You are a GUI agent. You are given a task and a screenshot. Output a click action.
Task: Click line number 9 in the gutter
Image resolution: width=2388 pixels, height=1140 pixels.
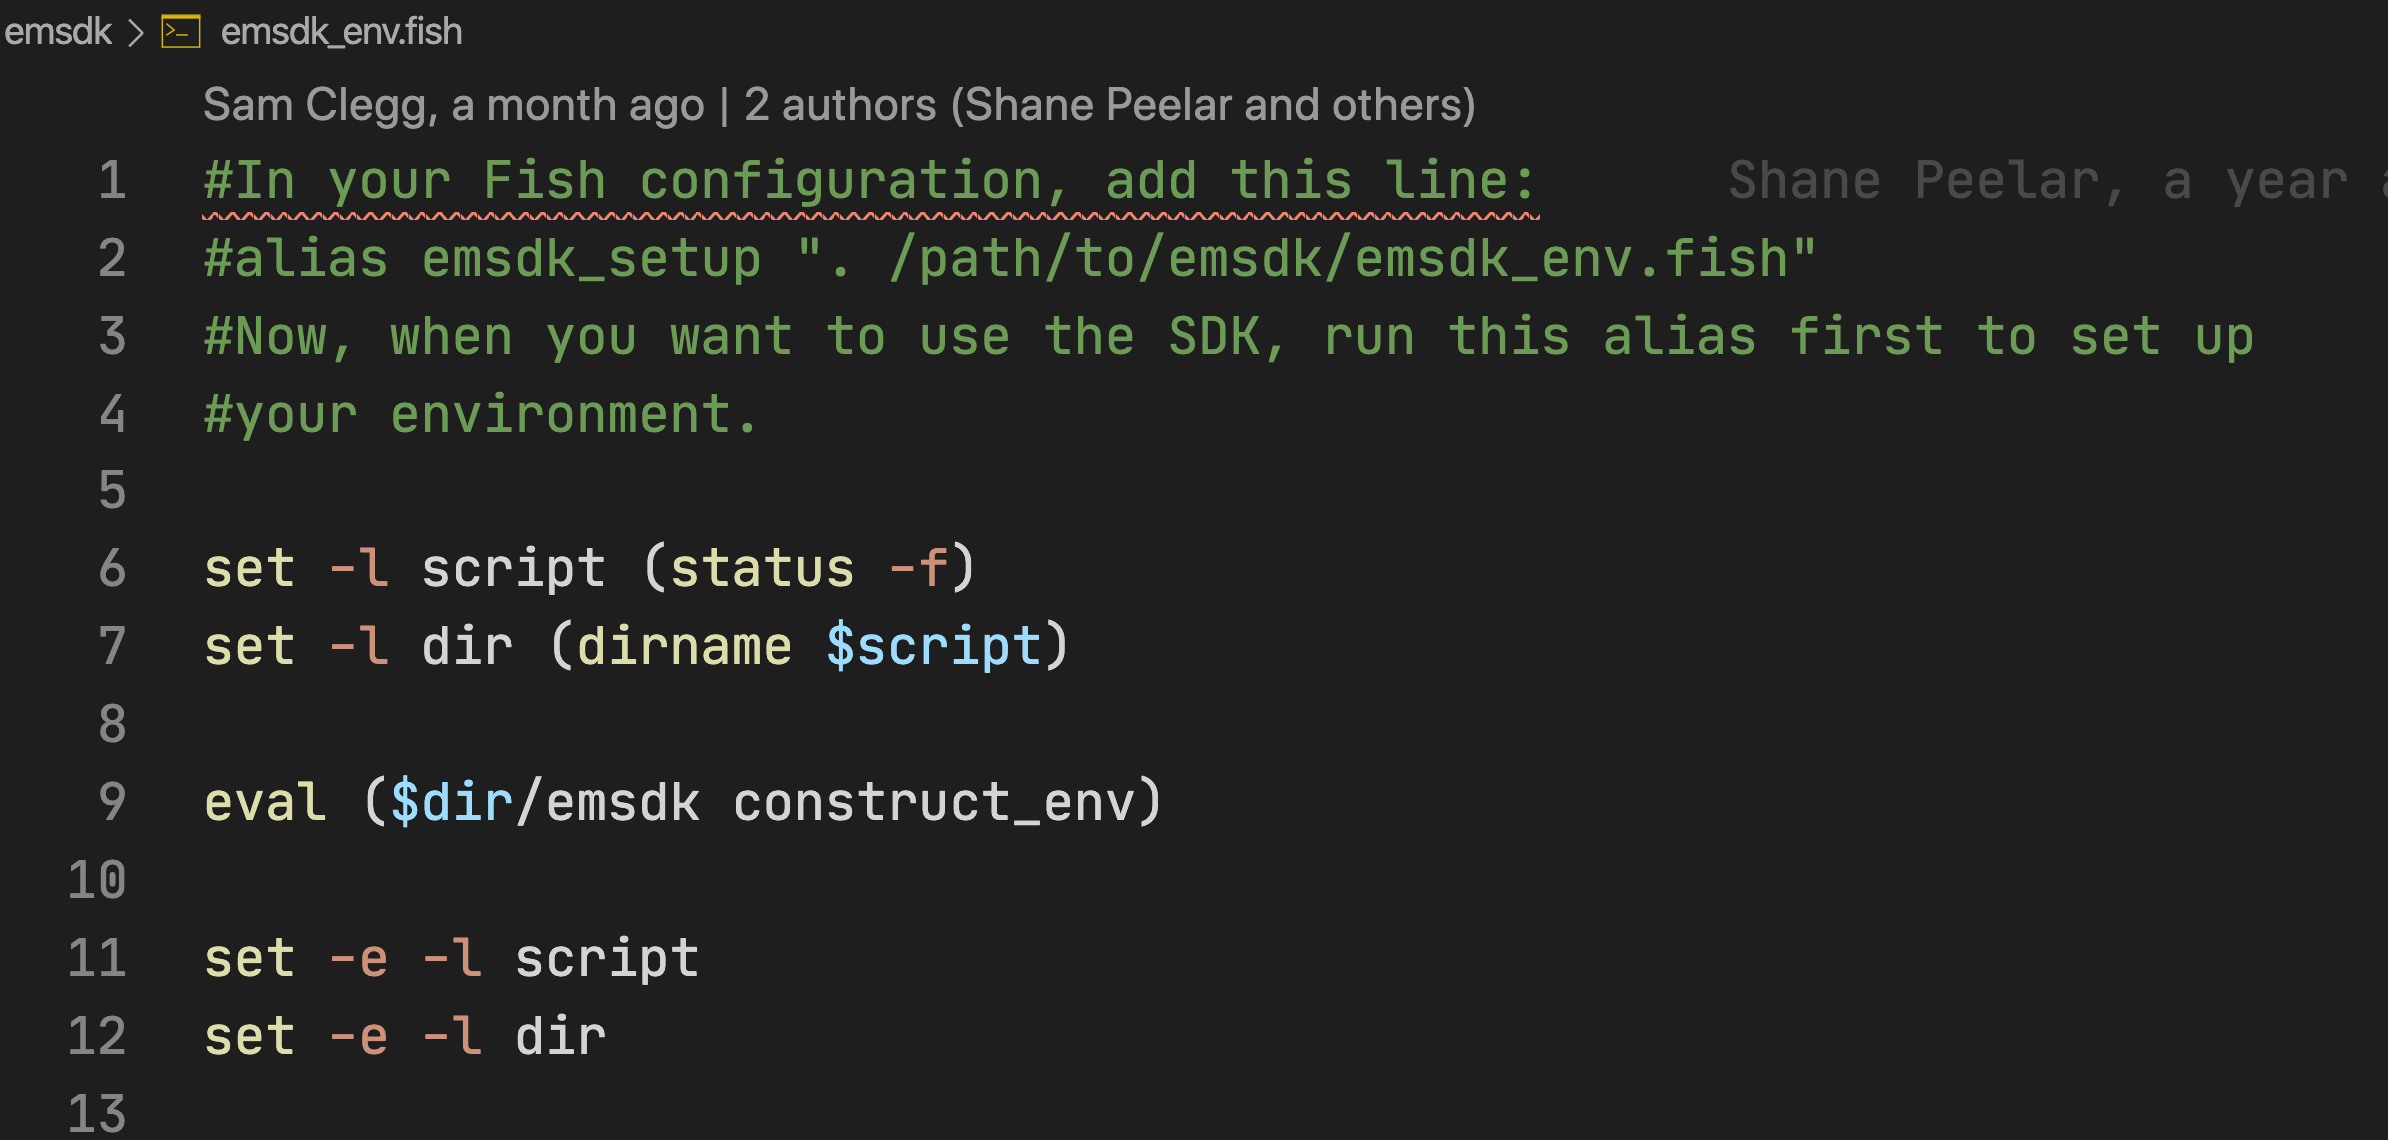112,802
